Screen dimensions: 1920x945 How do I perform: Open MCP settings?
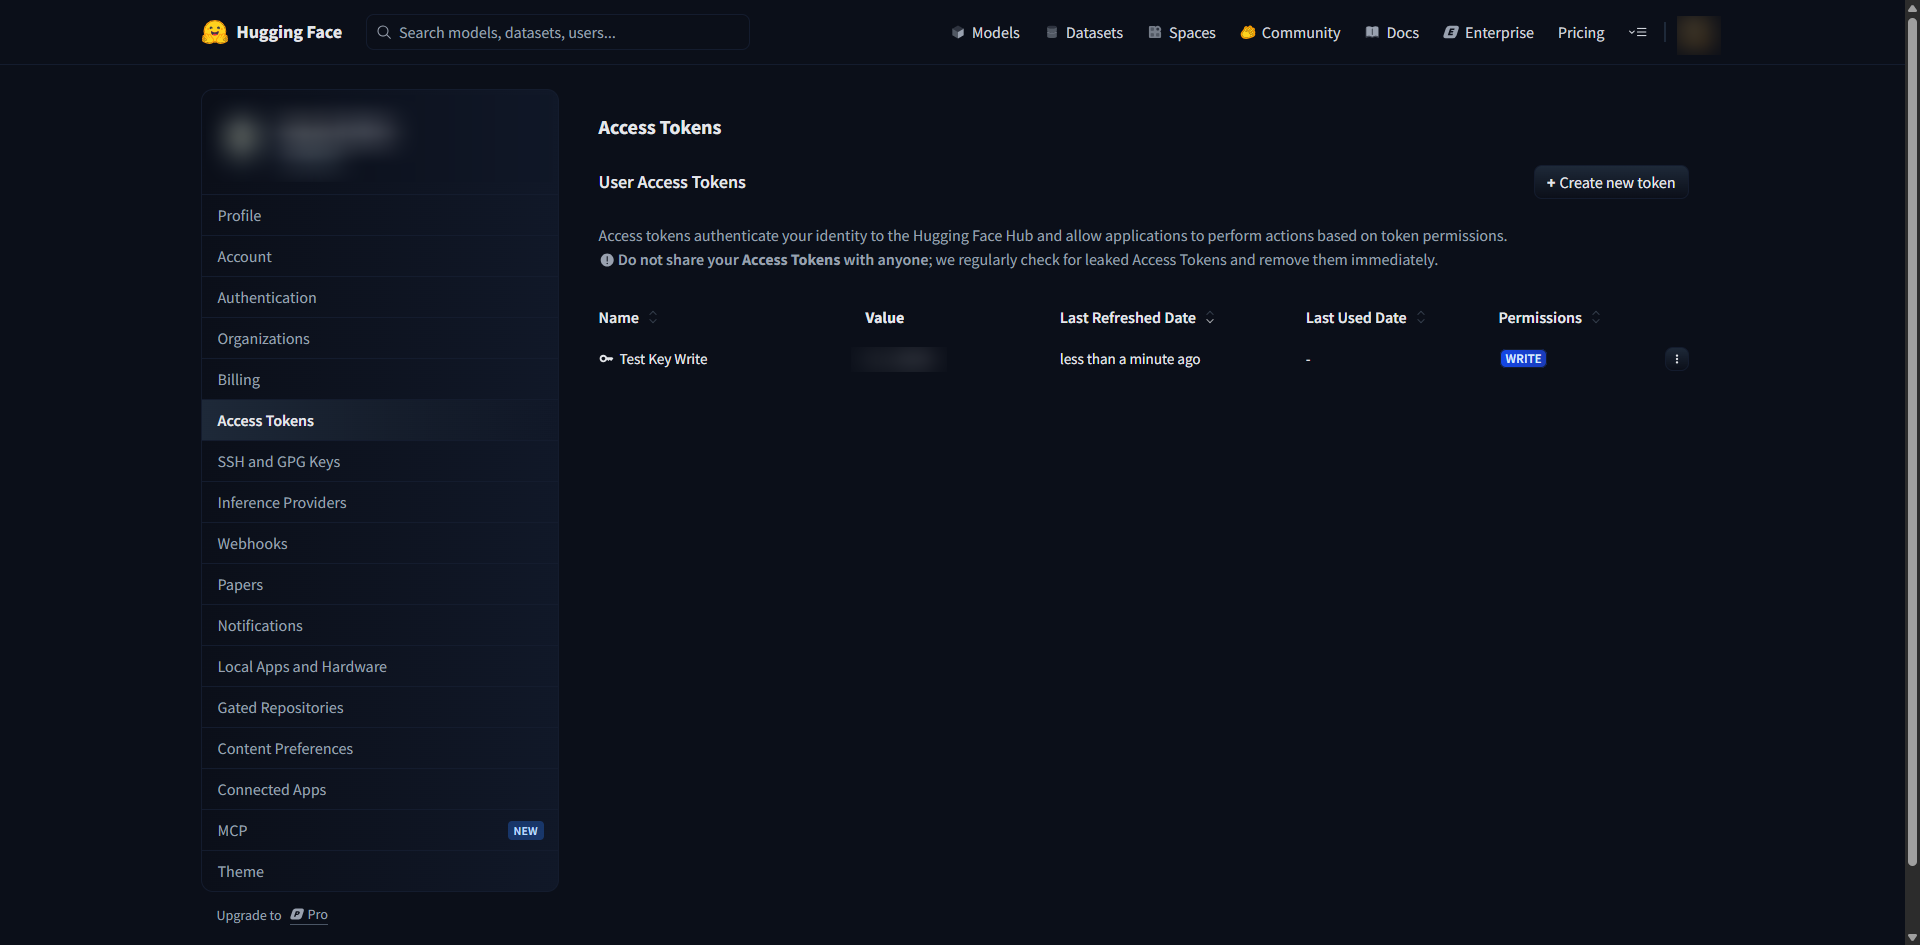tap(380, 830)
